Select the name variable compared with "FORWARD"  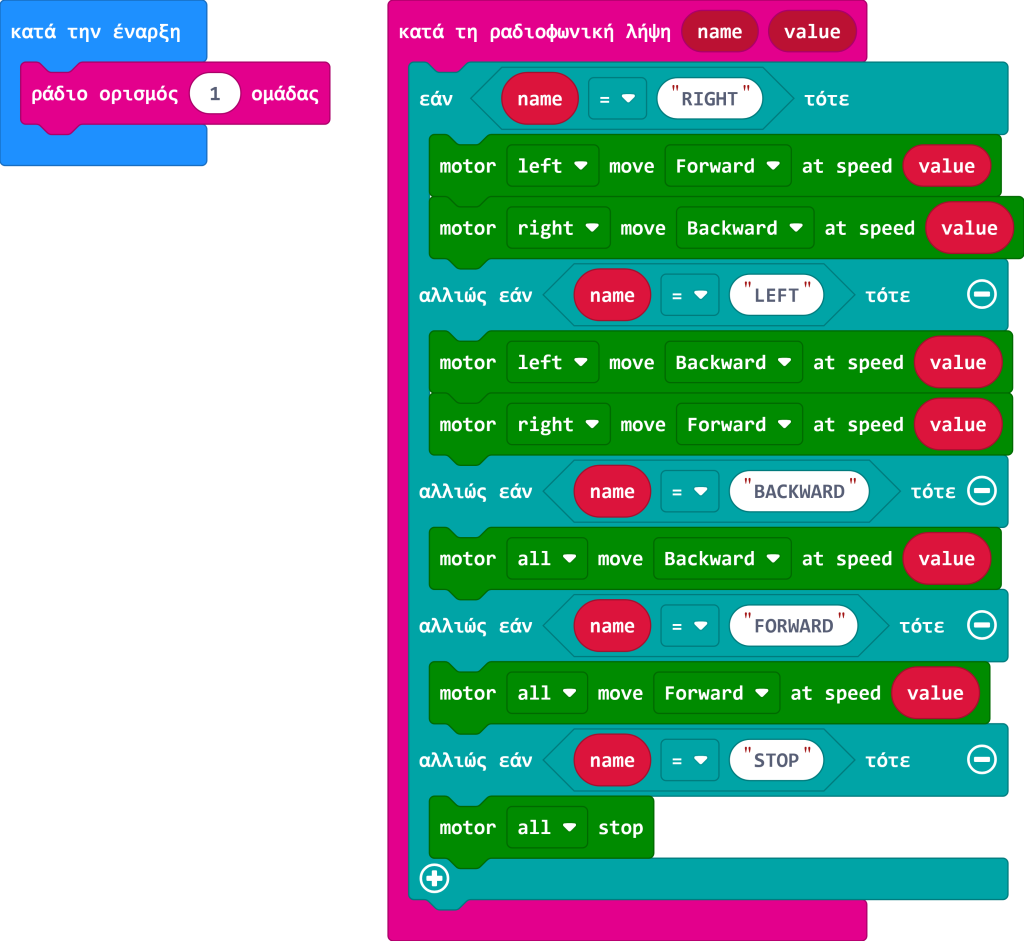(x=612, y=626)
